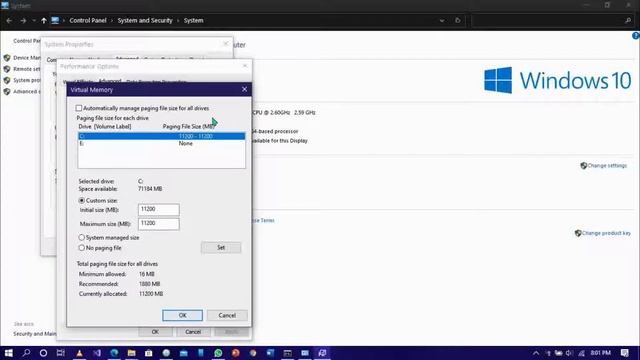The height and width of the screenshot is (360, 640).
Task: Click Security and Maintenance link
Action: [35, 334]
